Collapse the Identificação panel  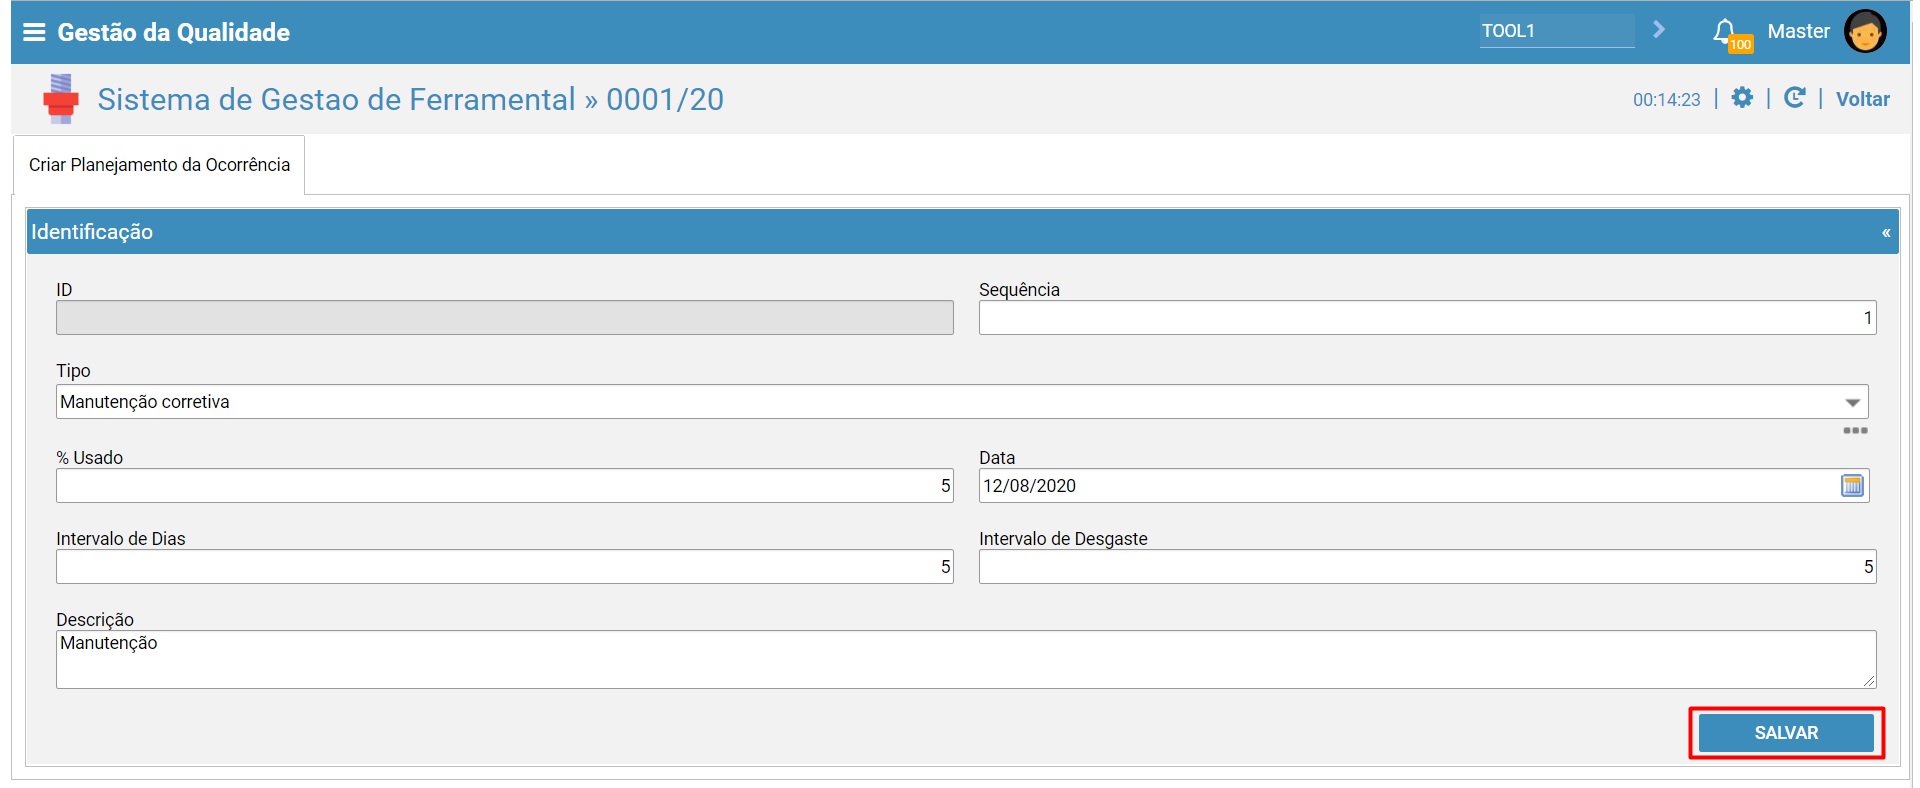point(1886,232)
